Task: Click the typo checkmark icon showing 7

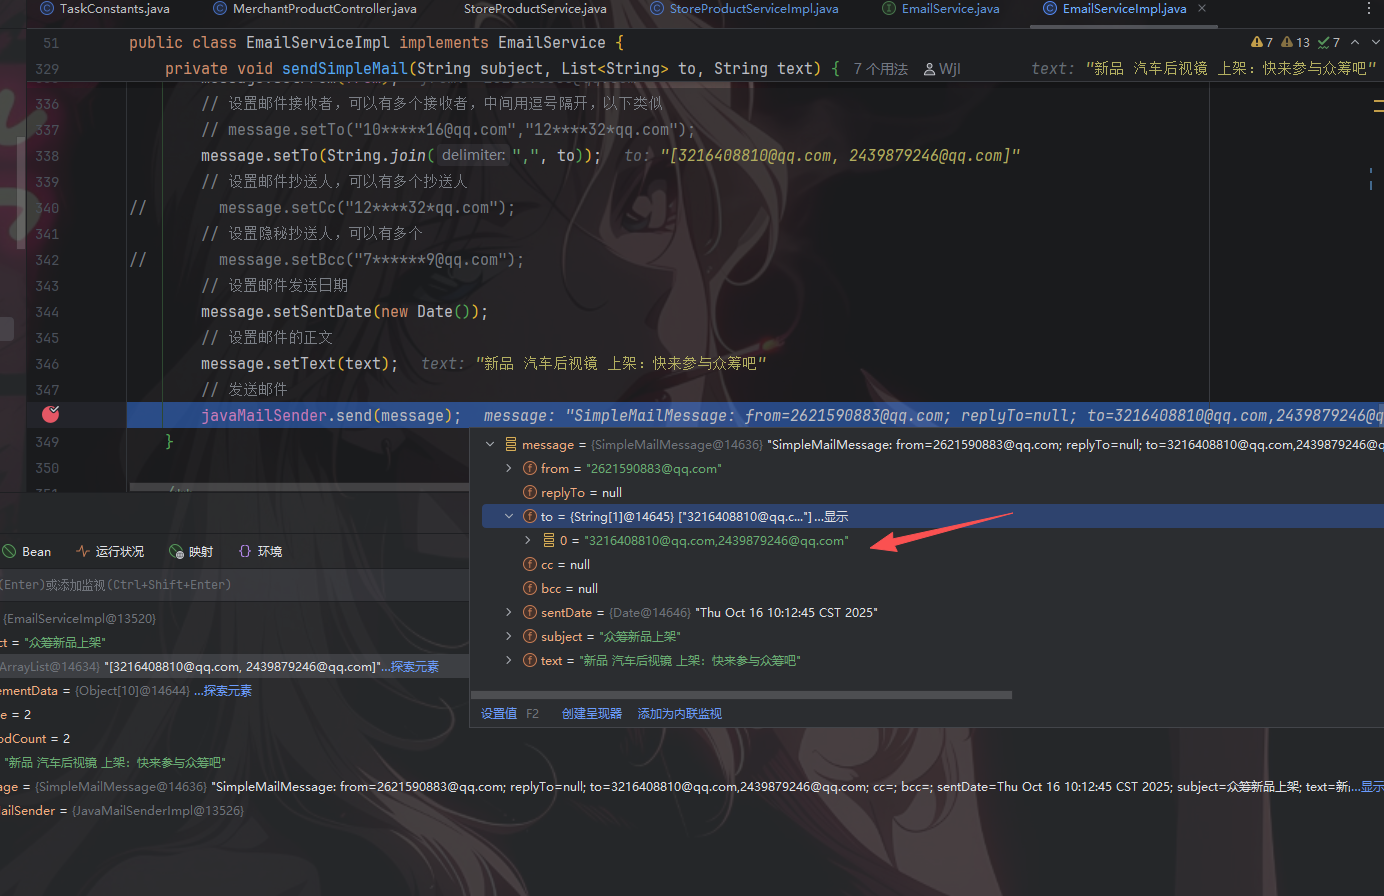Action: click(x=1329, y=43)
